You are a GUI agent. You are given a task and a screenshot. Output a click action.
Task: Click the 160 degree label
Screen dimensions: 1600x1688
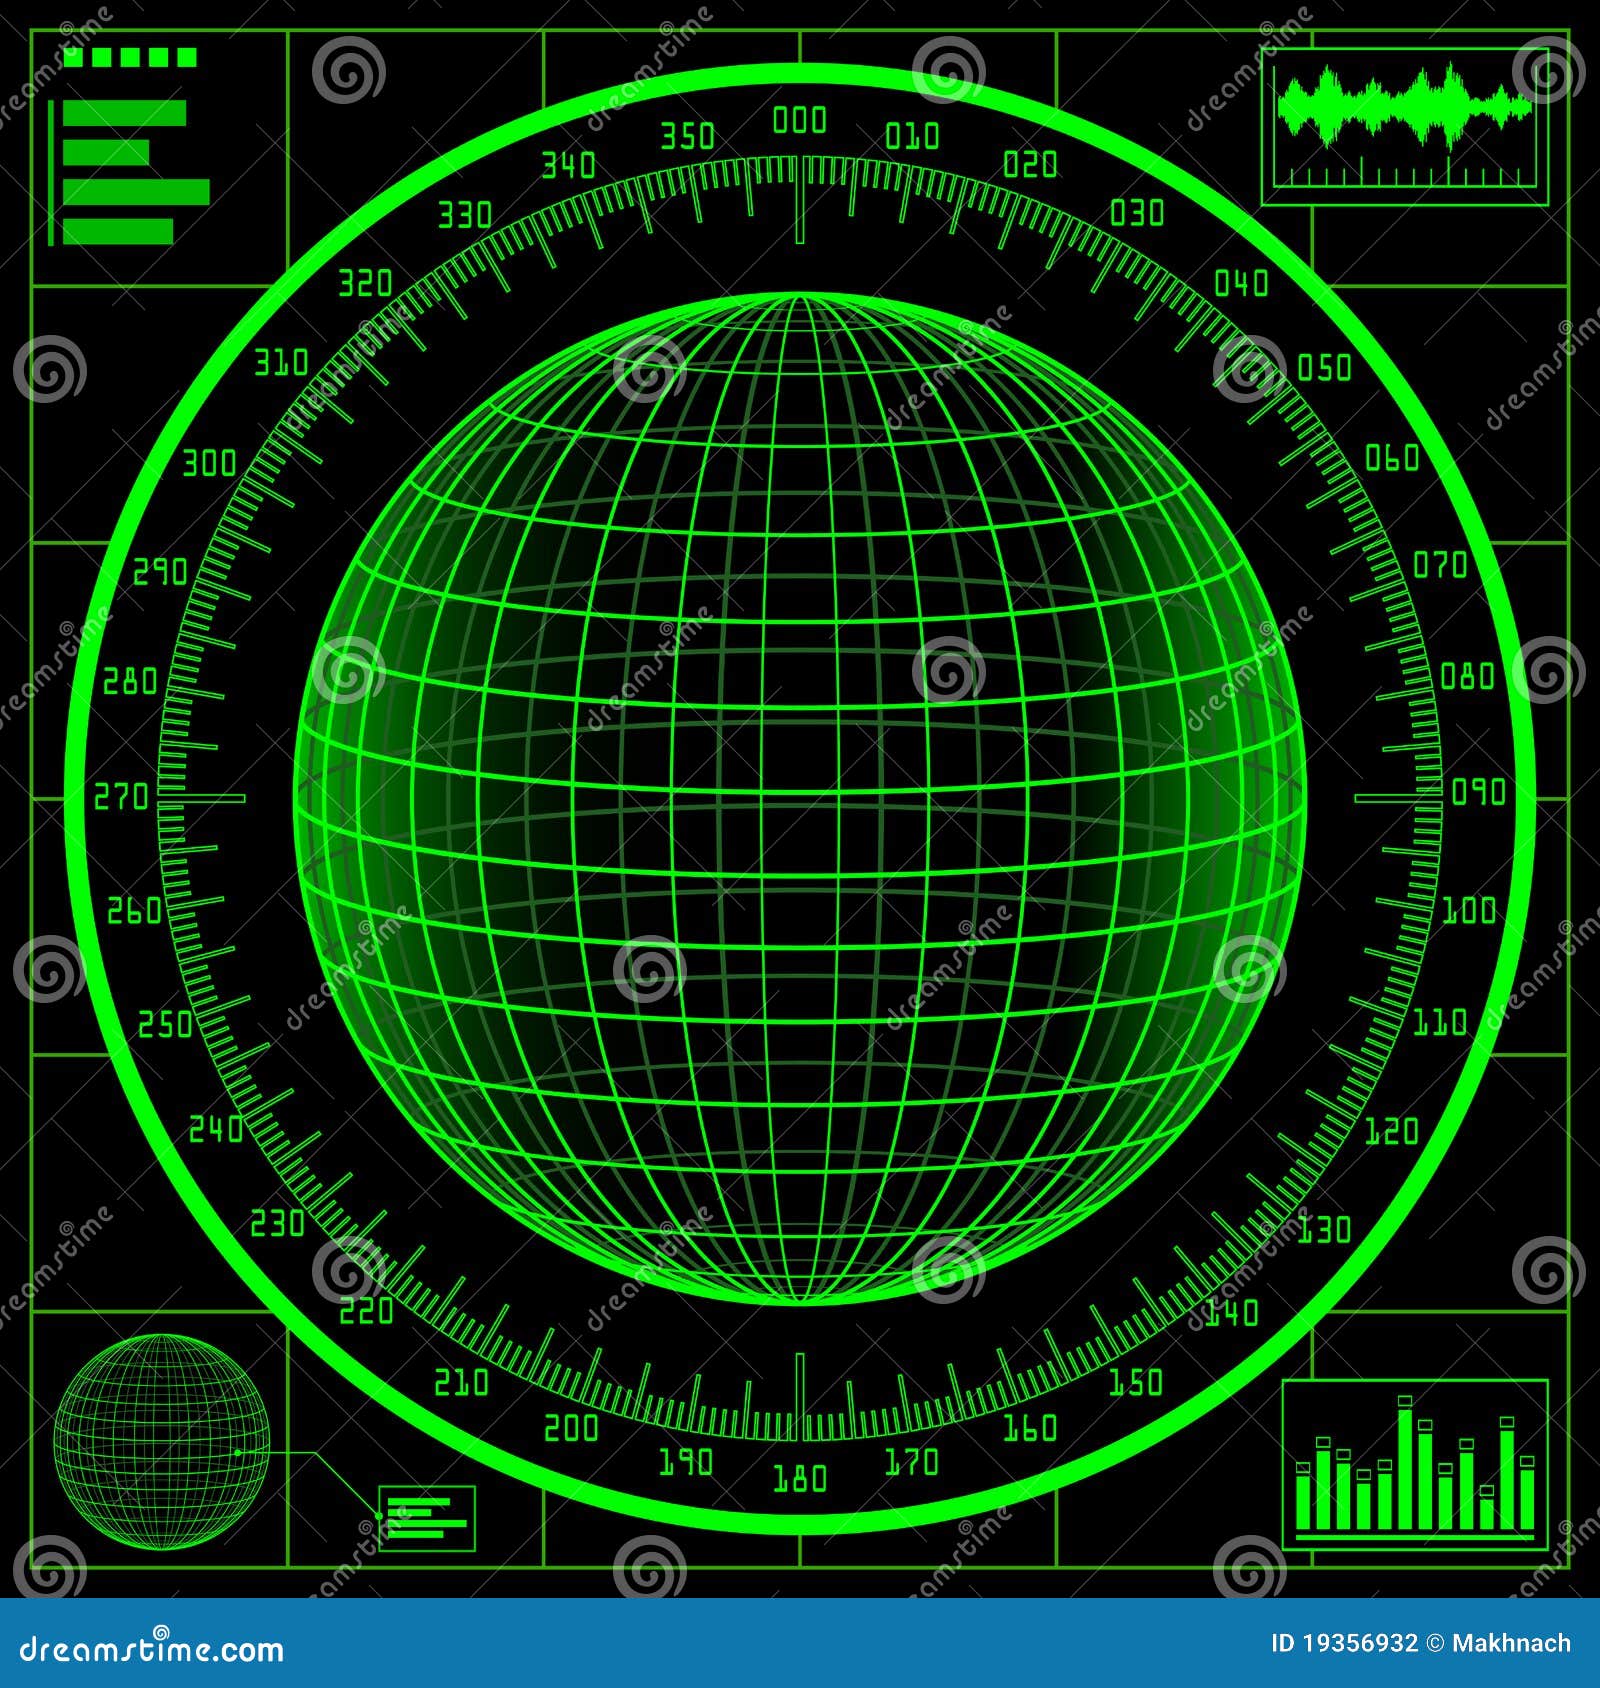1030,1427
